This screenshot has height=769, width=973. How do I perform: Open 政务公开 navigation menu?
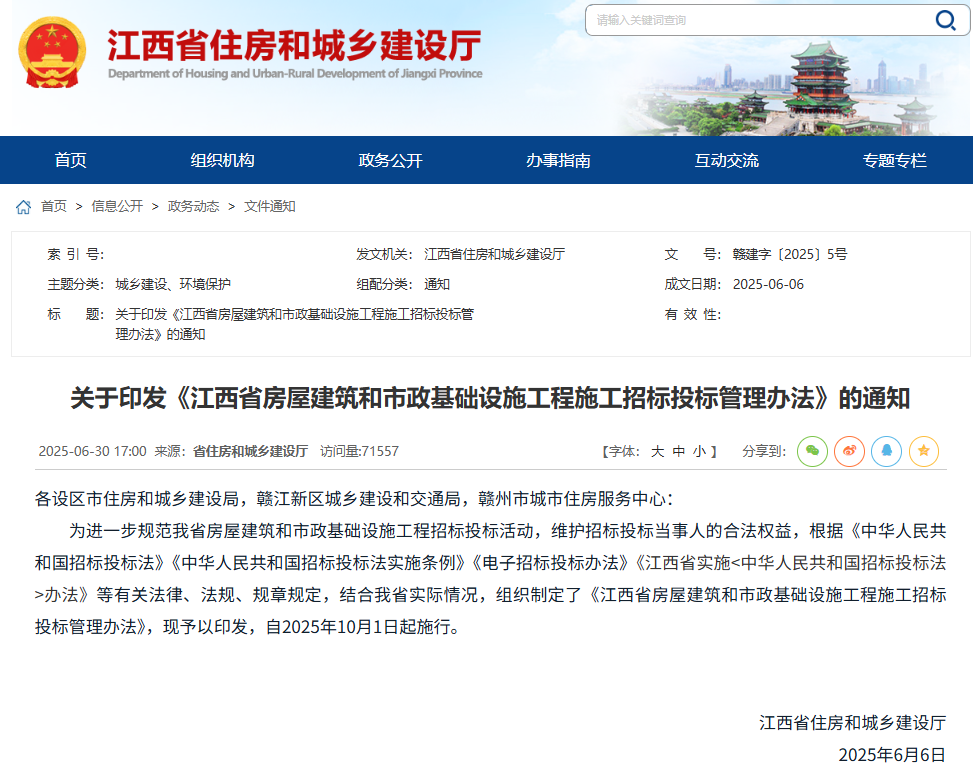[x=390, y=160]
